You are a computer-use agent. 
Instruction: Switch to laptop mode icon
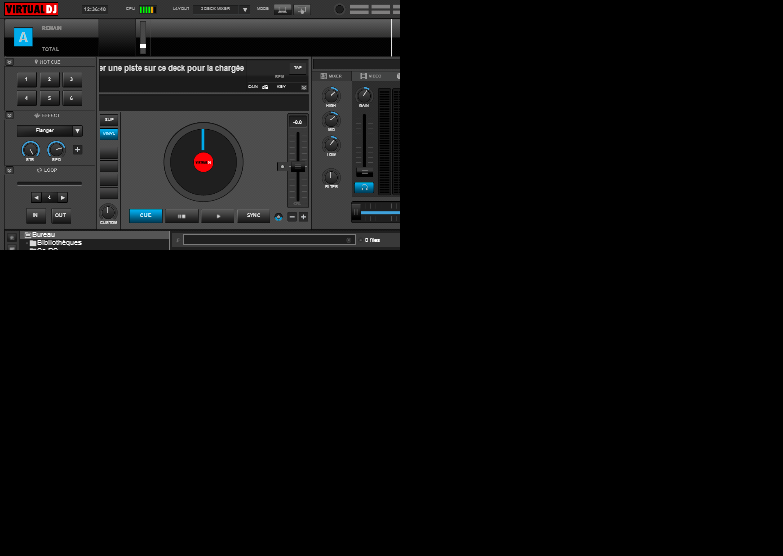(283, 9)
